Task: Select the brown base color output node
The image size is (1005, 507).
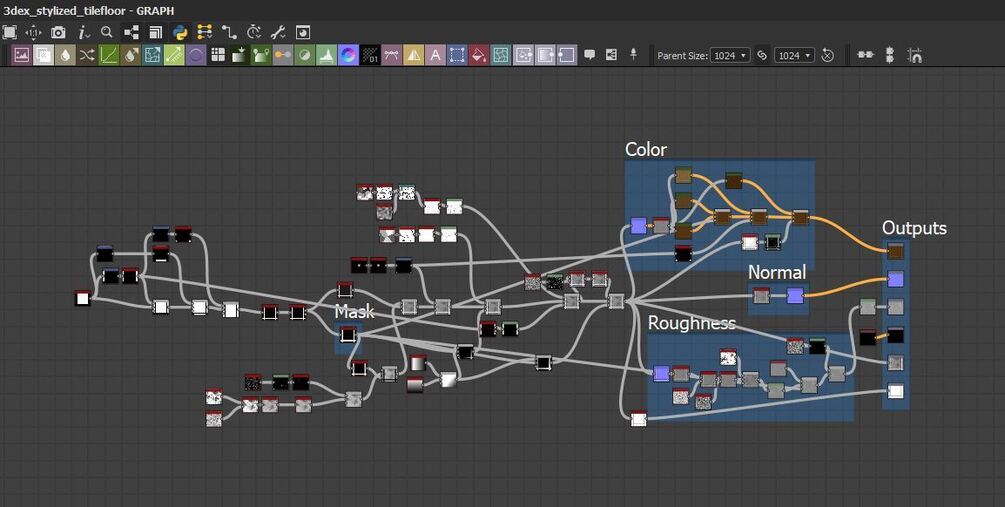Action: [x=895, y=251]
